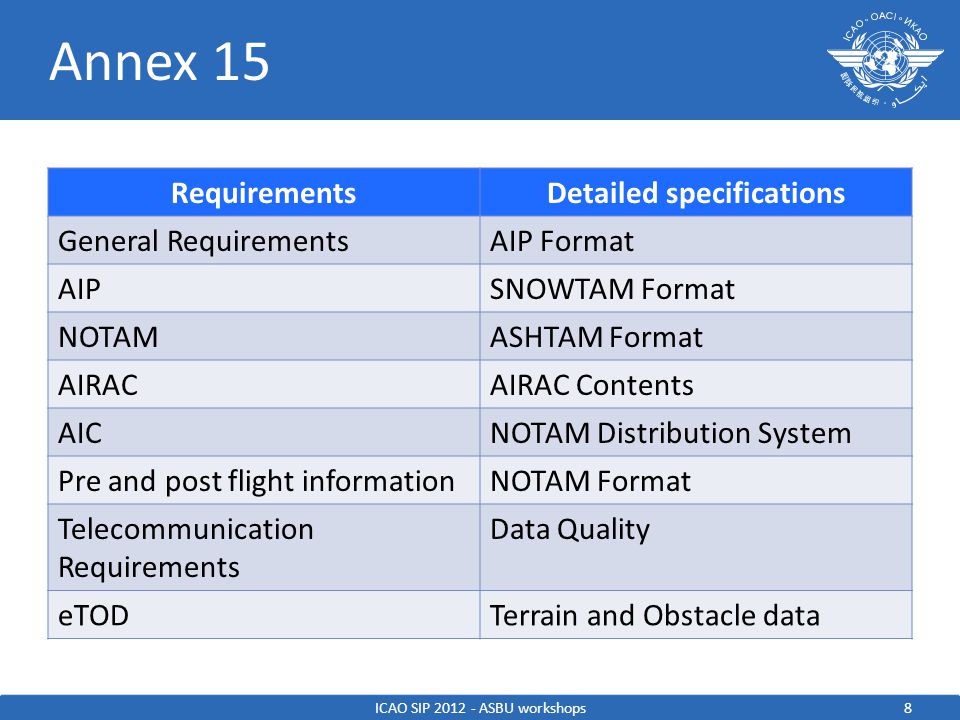This screenshot has height=720, width=960.
Task: Click the 'Detailed specifications' column header
Action: click(696, 192)
